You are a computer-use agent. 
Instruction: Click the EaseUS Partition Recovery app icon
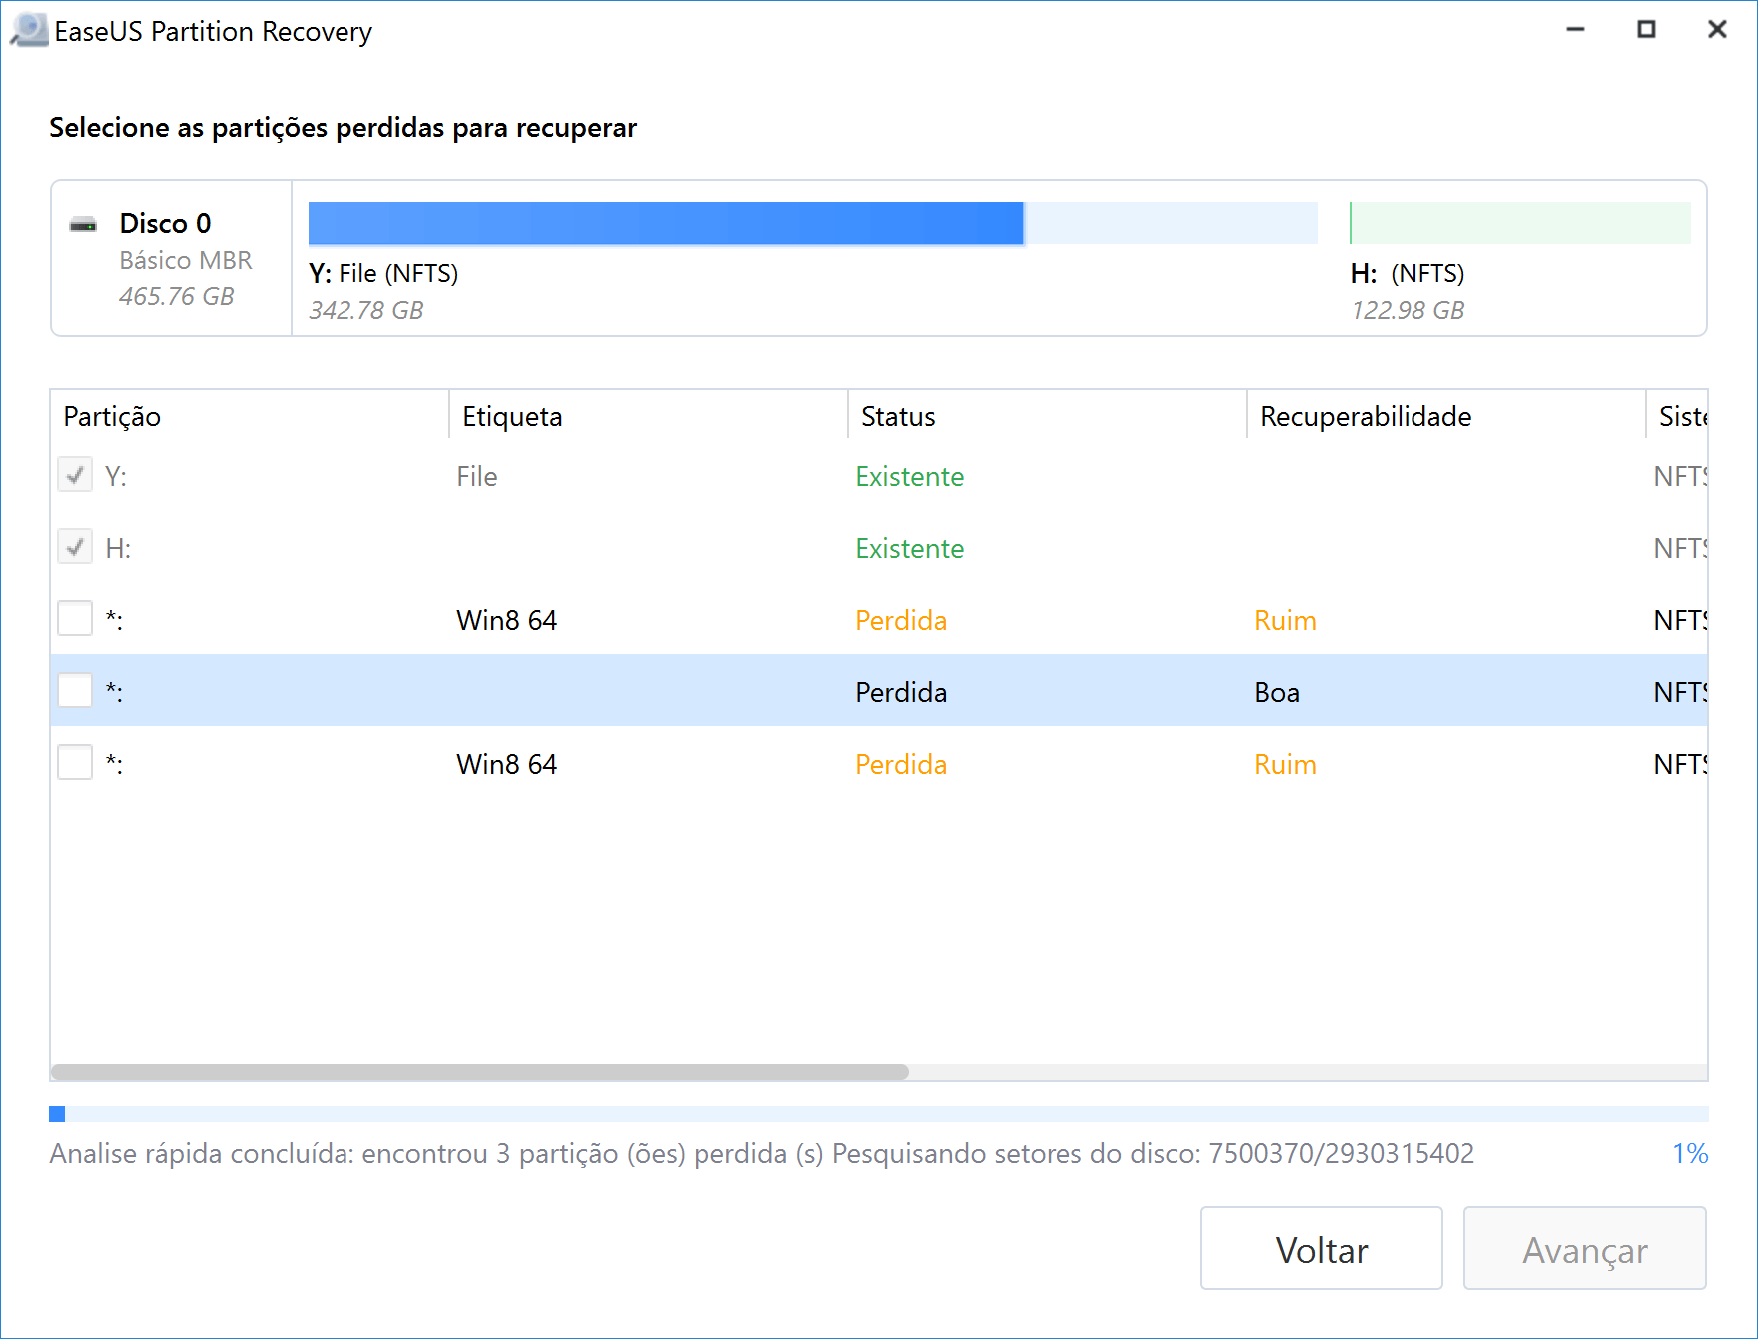point(29,30)
